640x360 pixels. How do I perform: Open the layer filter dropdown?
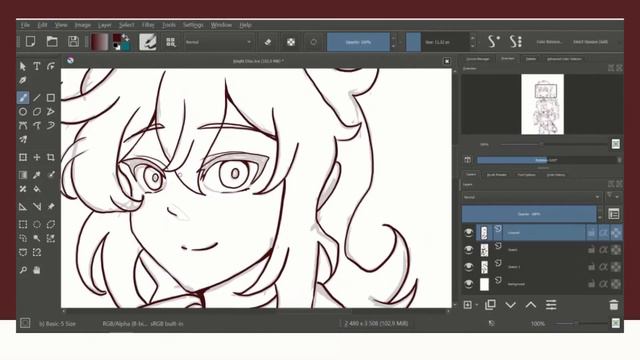coord(613,197)
